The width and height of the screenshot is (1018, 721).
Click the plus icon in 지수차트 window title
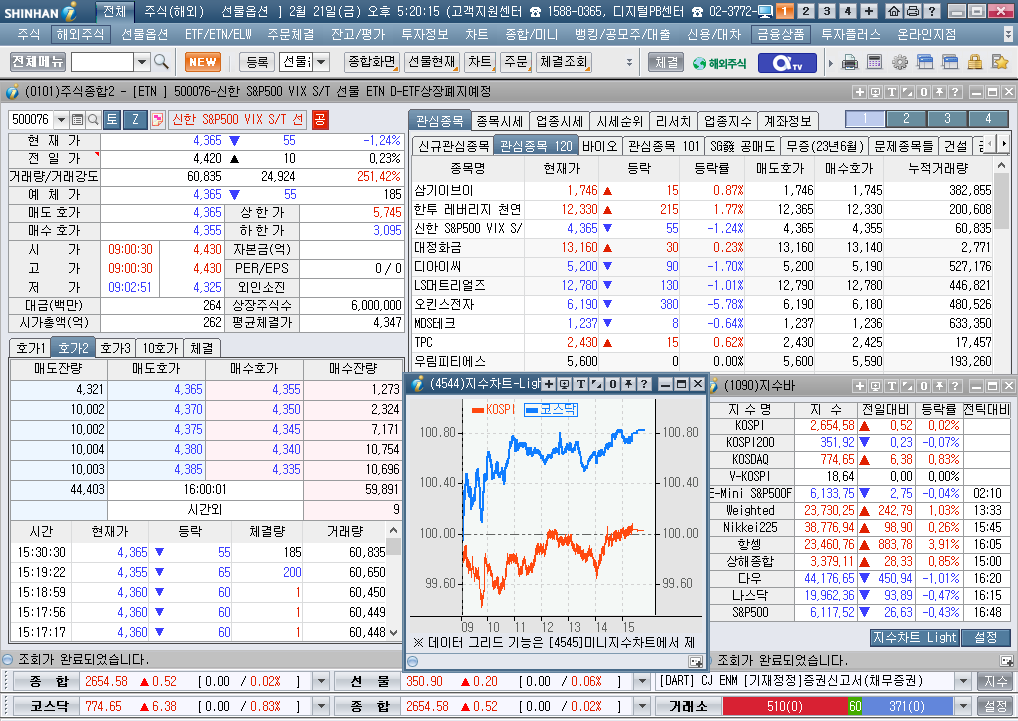coord(549,384)
